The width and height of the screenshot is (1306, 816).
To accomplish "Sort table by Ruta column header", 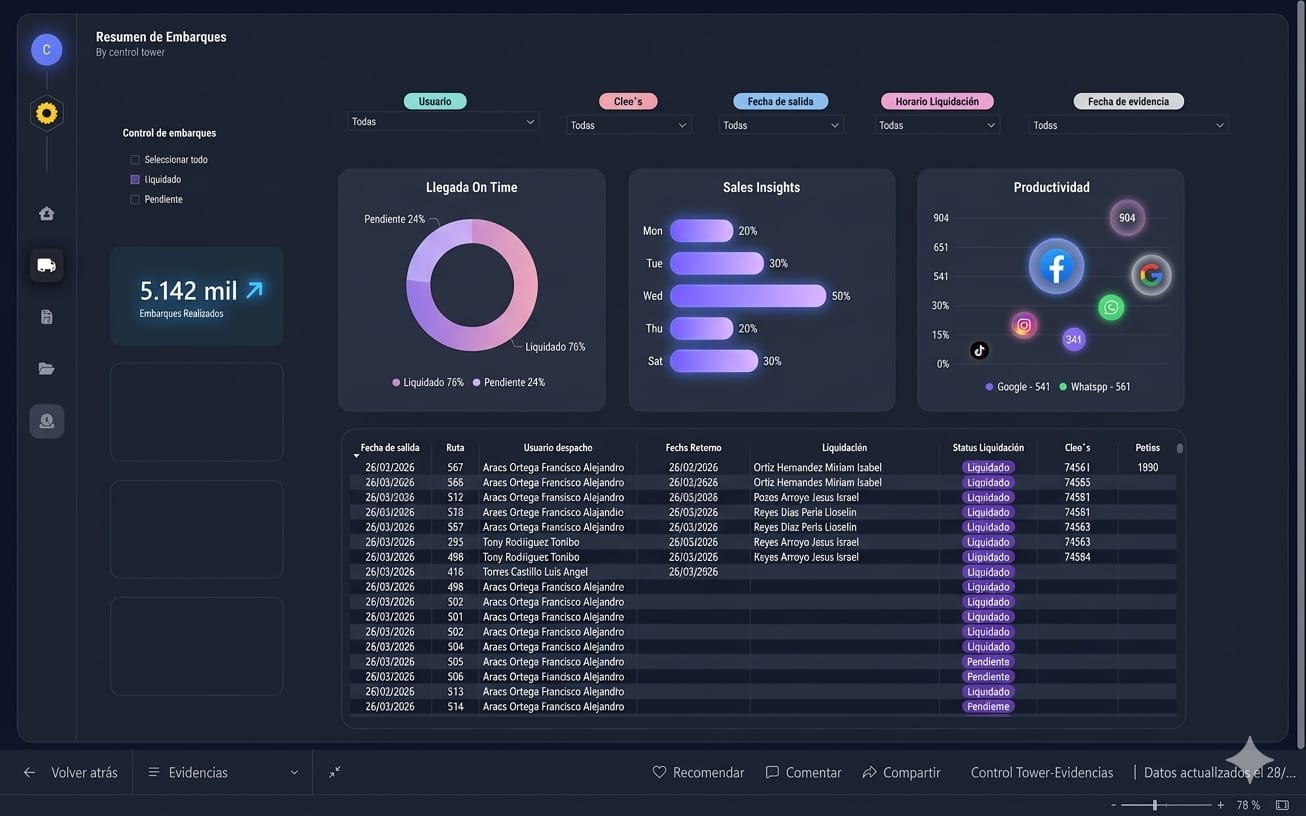I will [455, 448].
